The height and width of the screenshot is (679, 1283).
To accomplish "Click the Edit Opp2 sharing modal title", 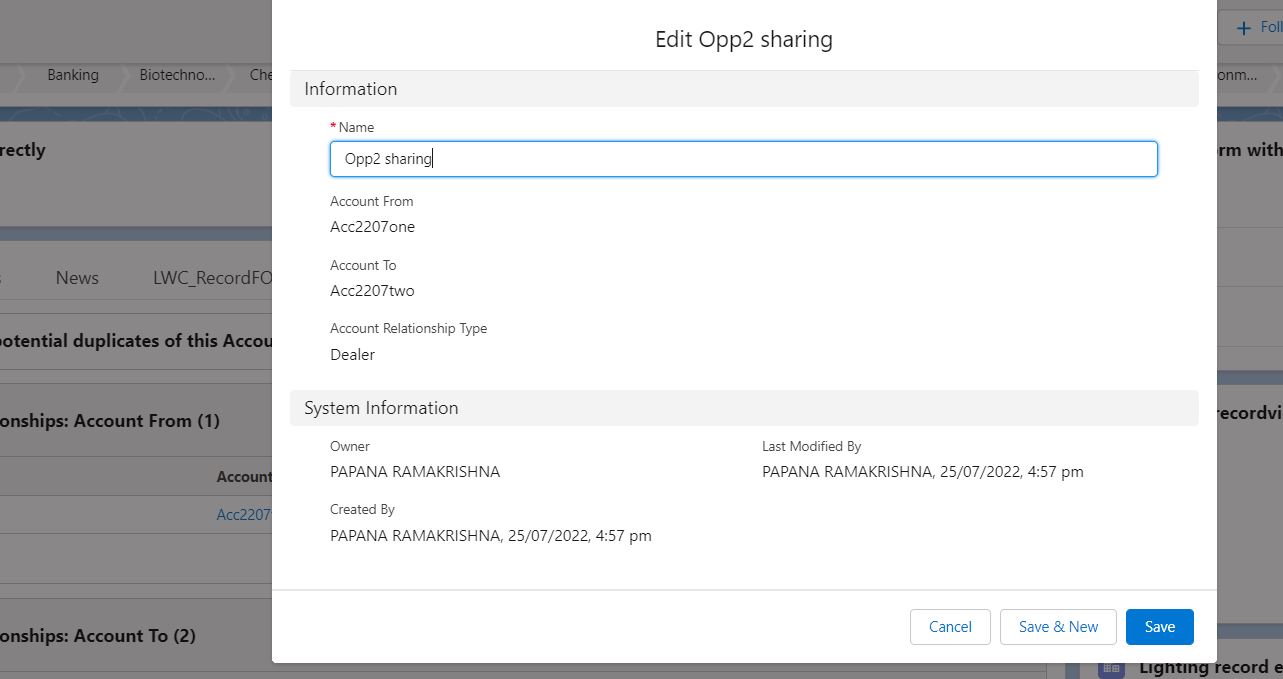I will coord(744,38).
